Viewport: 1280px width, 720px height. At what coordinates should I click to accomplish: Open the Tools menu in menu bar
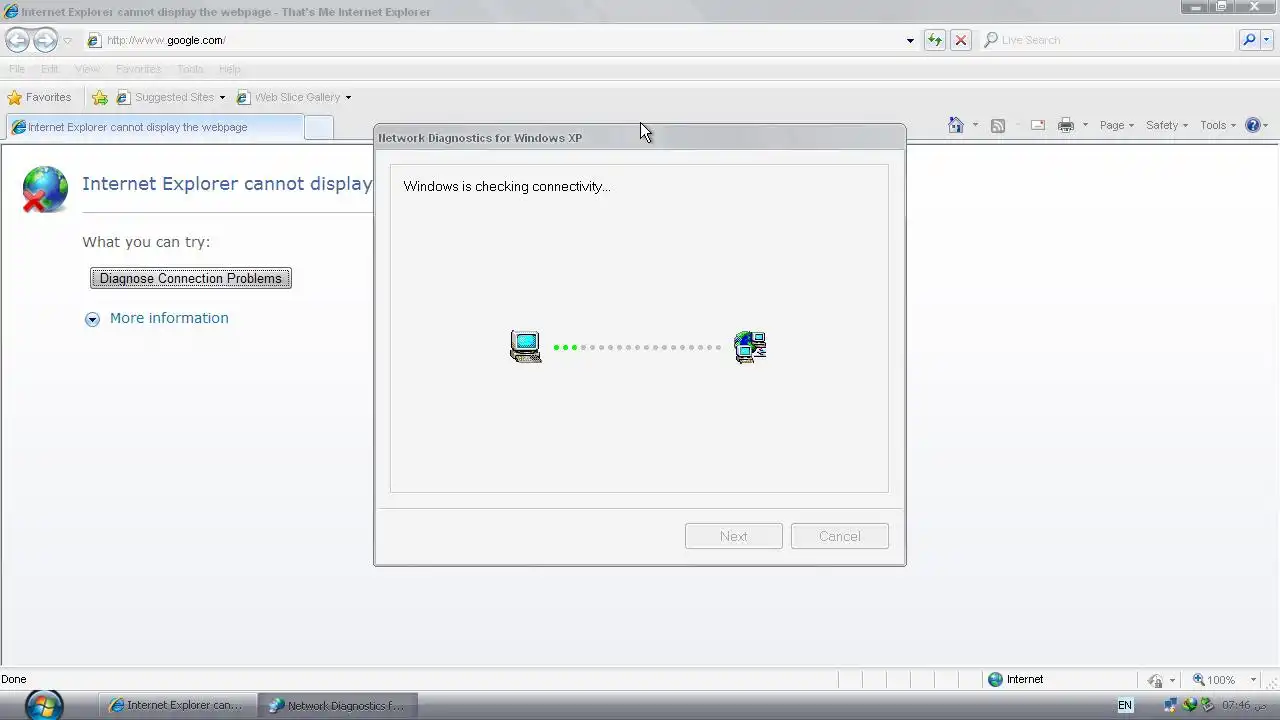coord(190,69)
